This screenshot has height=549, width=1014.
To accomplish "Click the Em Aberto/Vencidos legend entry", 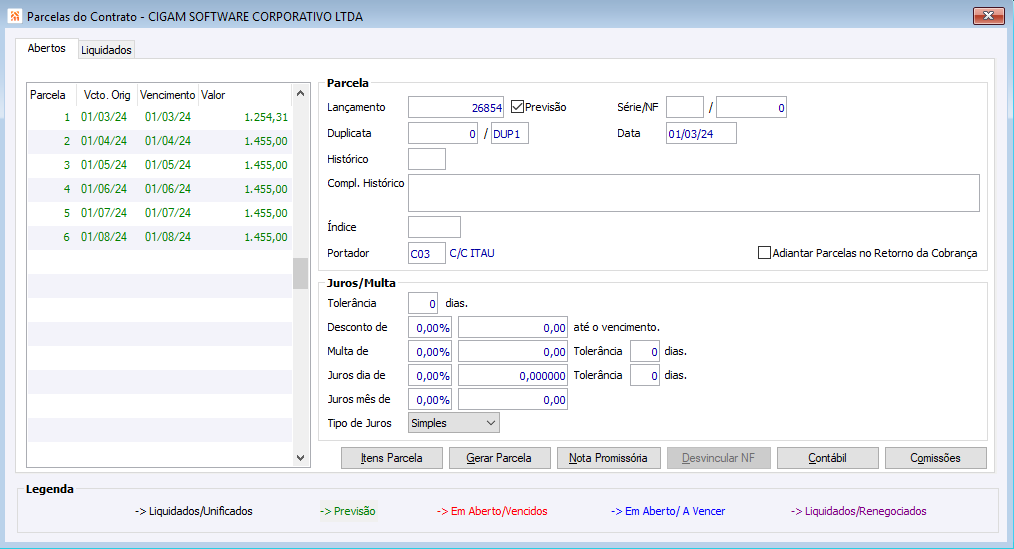I will [492, 511].
